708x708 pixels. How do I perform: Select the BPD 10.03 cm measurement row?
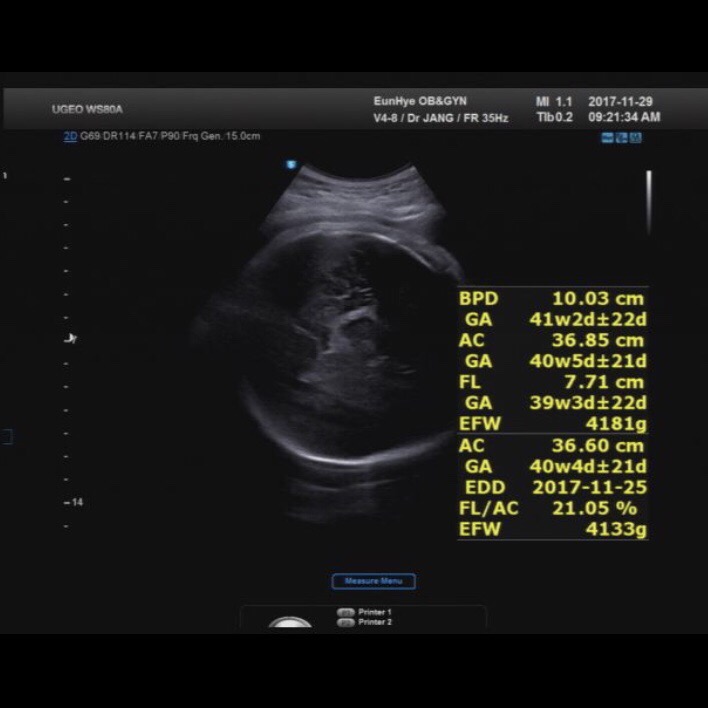coord(552,298)
